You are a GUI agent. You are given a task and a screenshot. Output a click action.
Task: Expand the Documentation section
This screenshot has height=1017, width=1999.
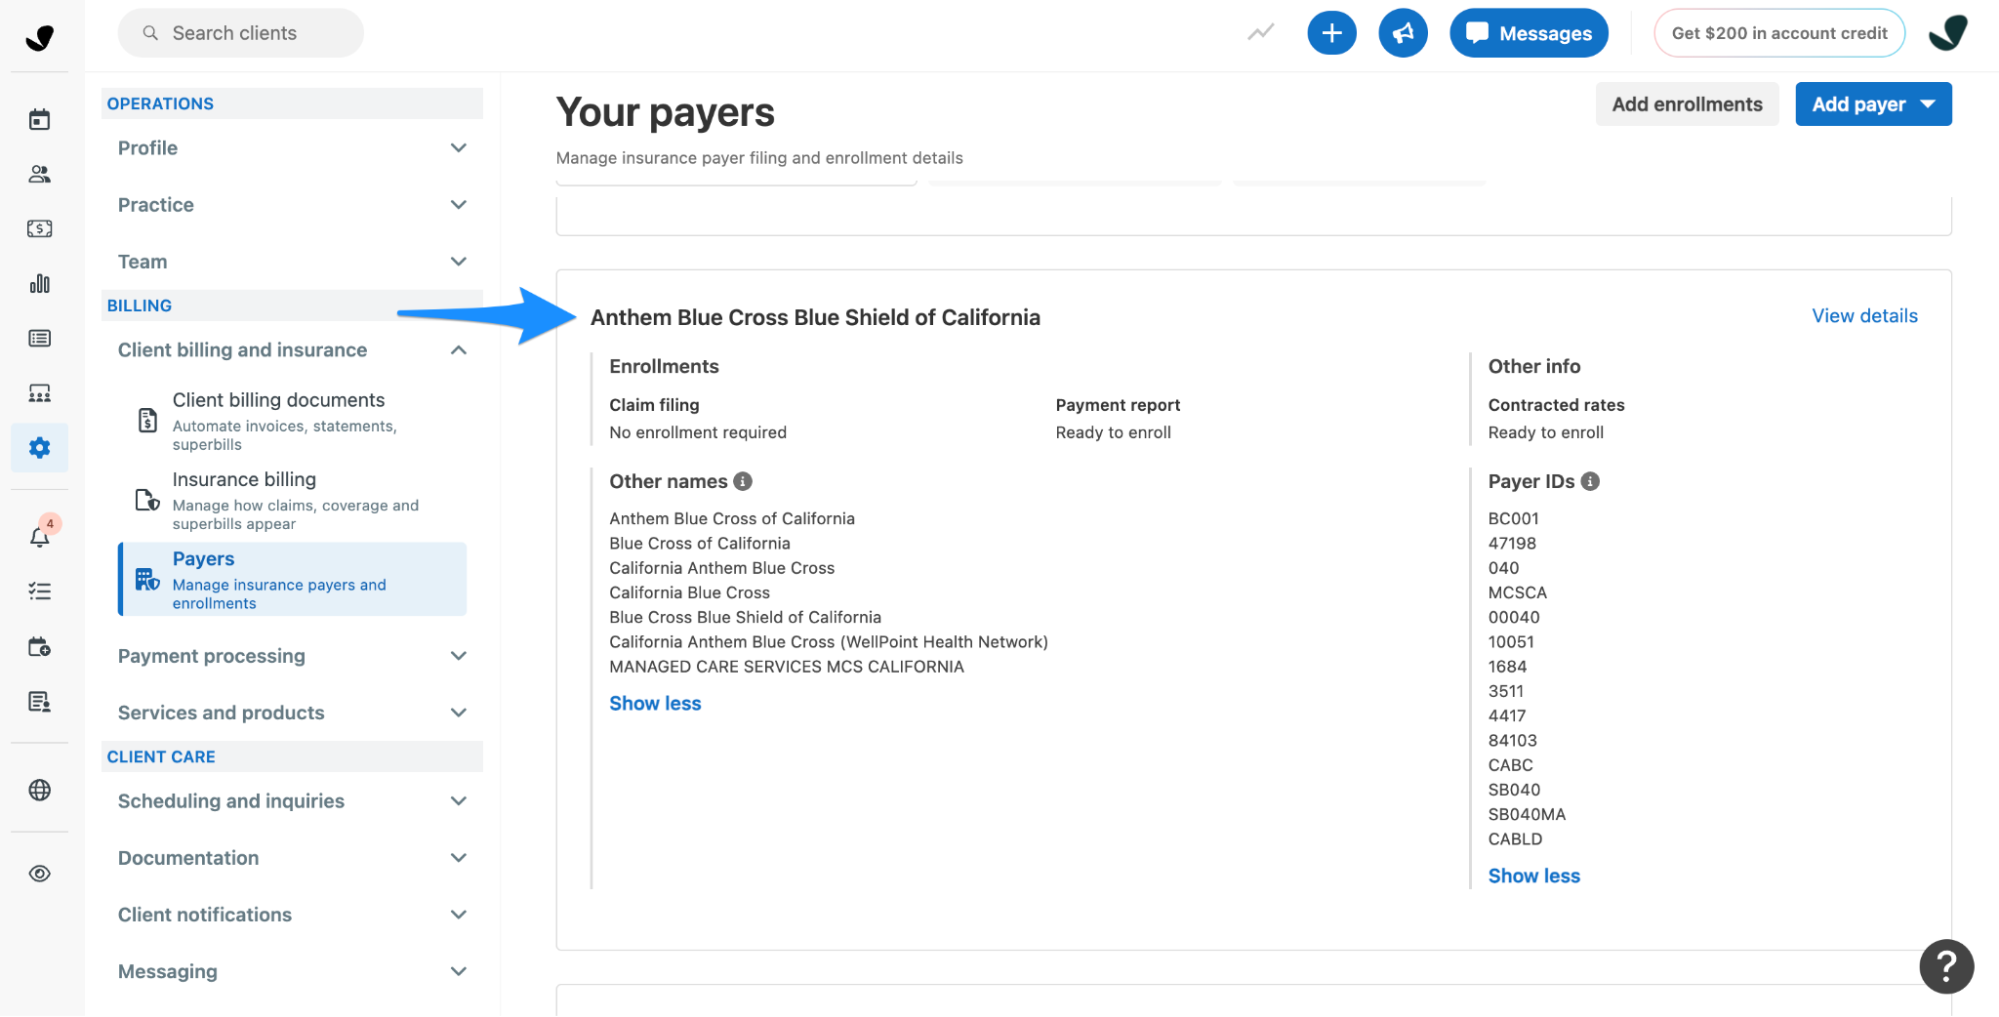click(x=292, y=858)
